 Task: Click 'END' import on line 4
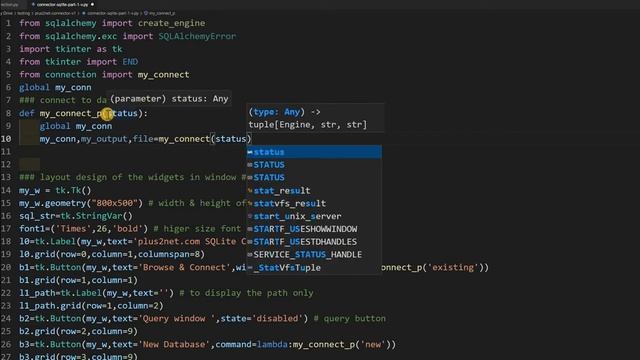pos(130,62)
